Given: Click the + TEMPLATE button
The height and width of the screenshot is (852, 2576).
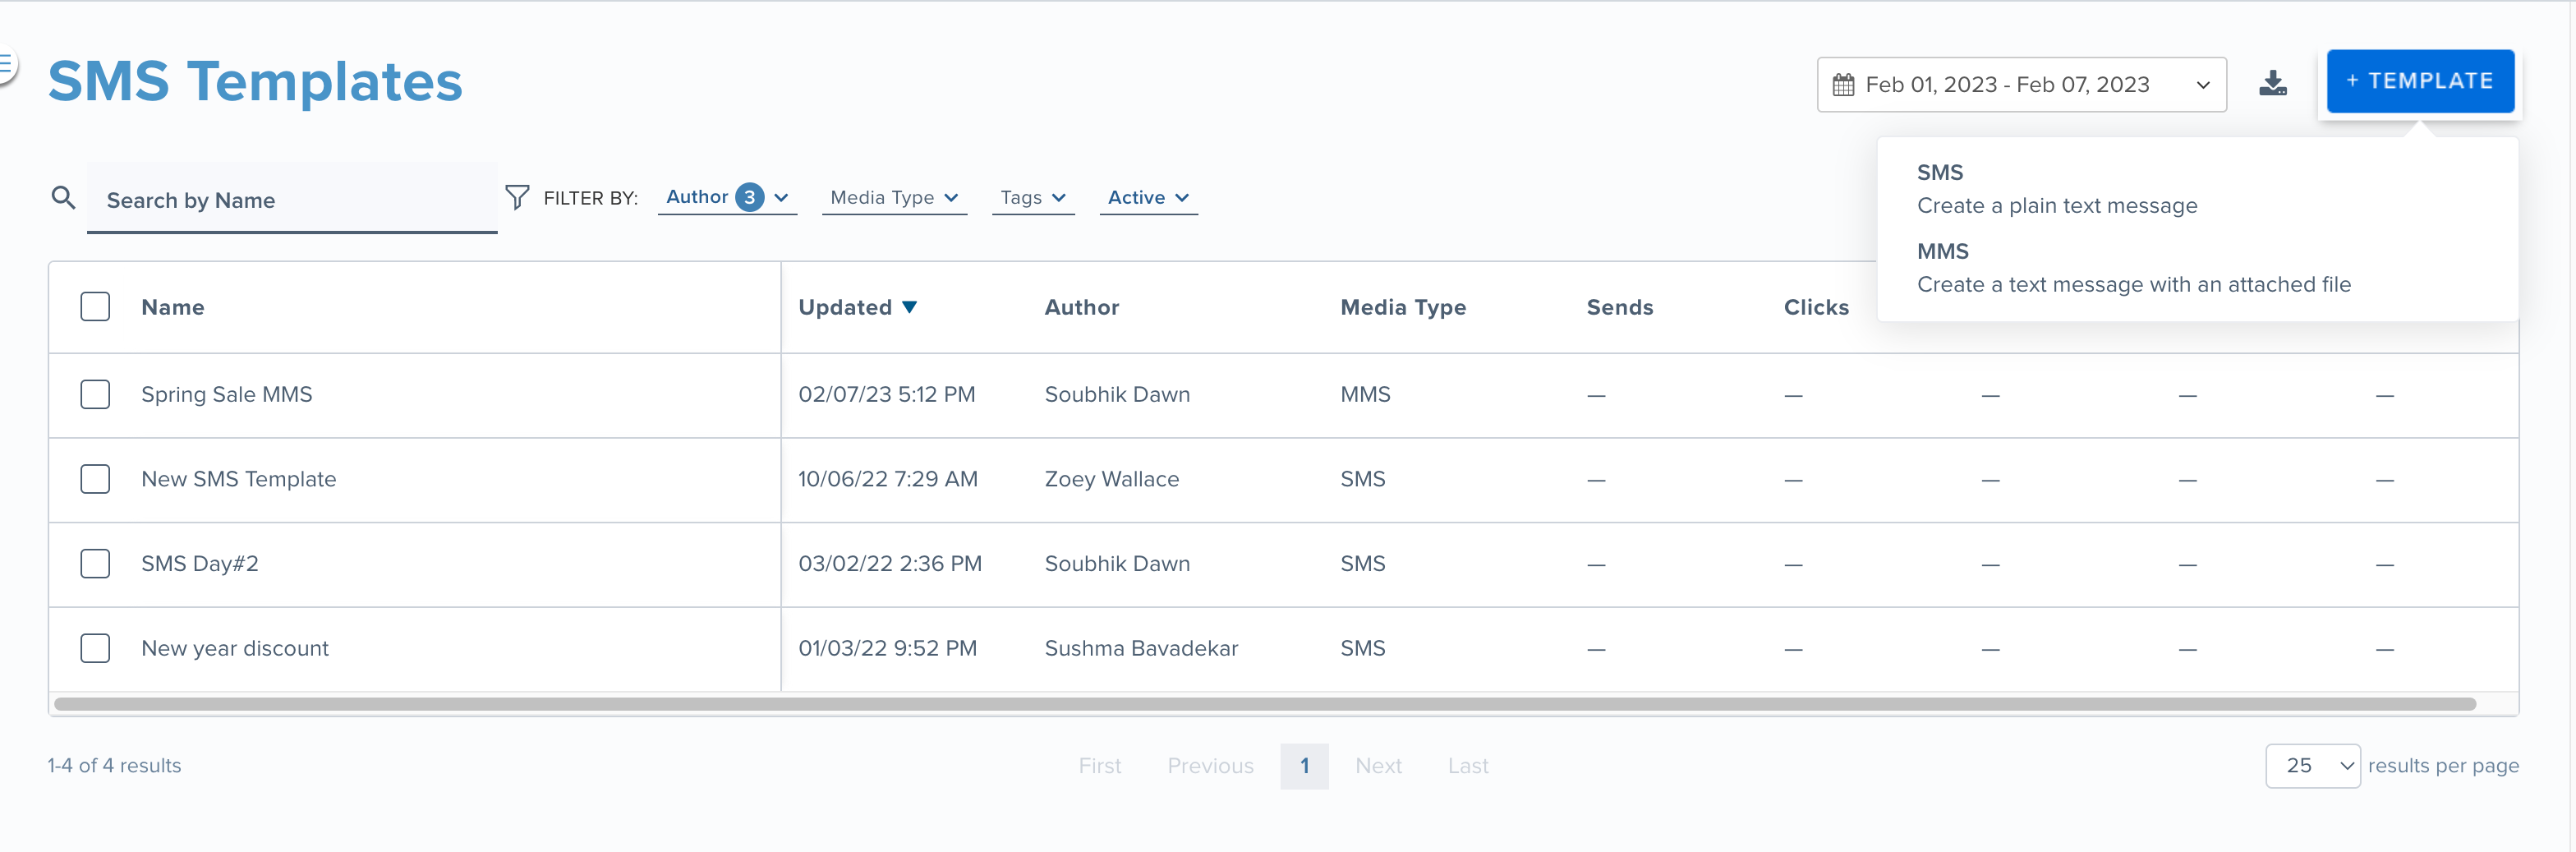Looking at the screenshot, I should (2420, 81).
